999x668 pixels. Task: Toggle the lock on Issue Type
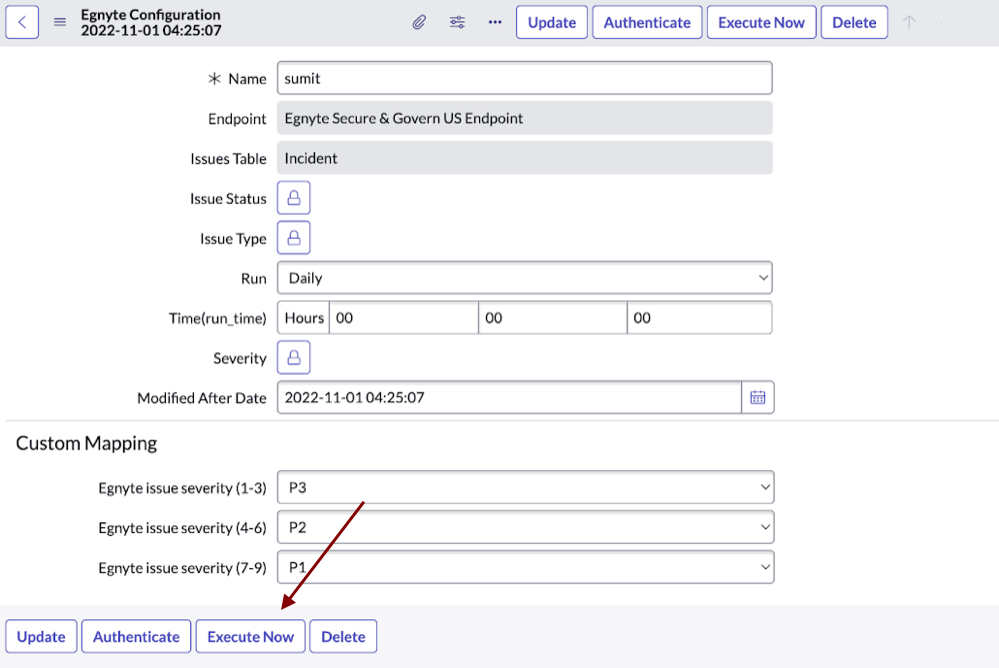pyautogui.click(x=293, y=238)
